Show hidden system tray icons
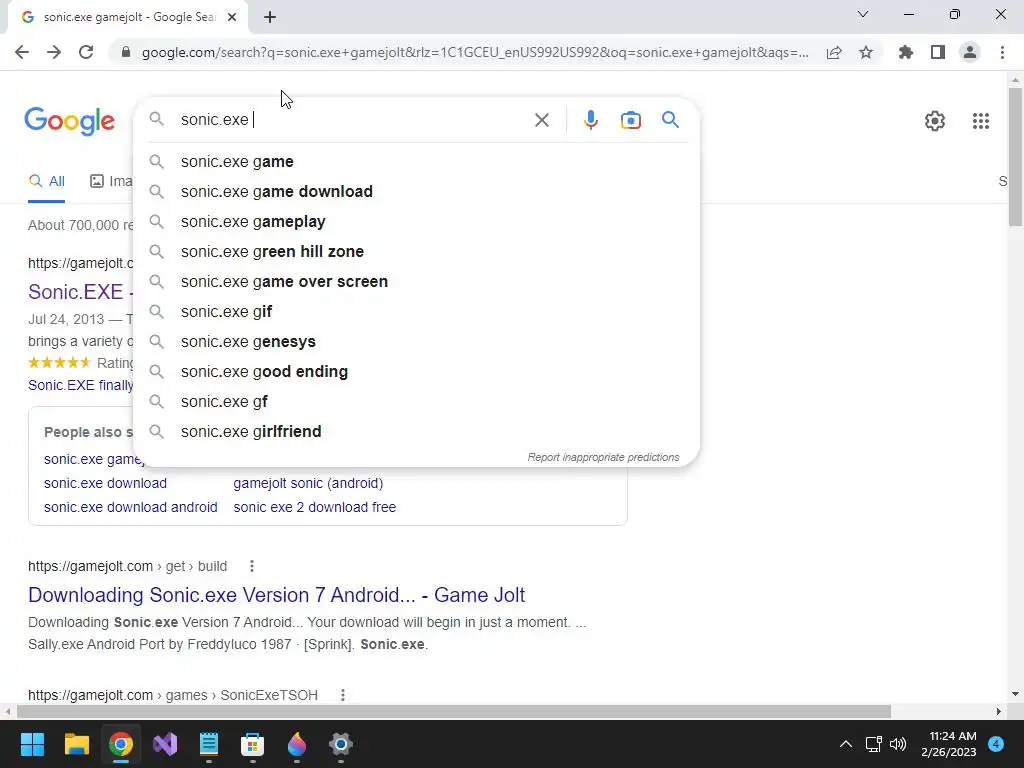 click(x=846, y=744)
